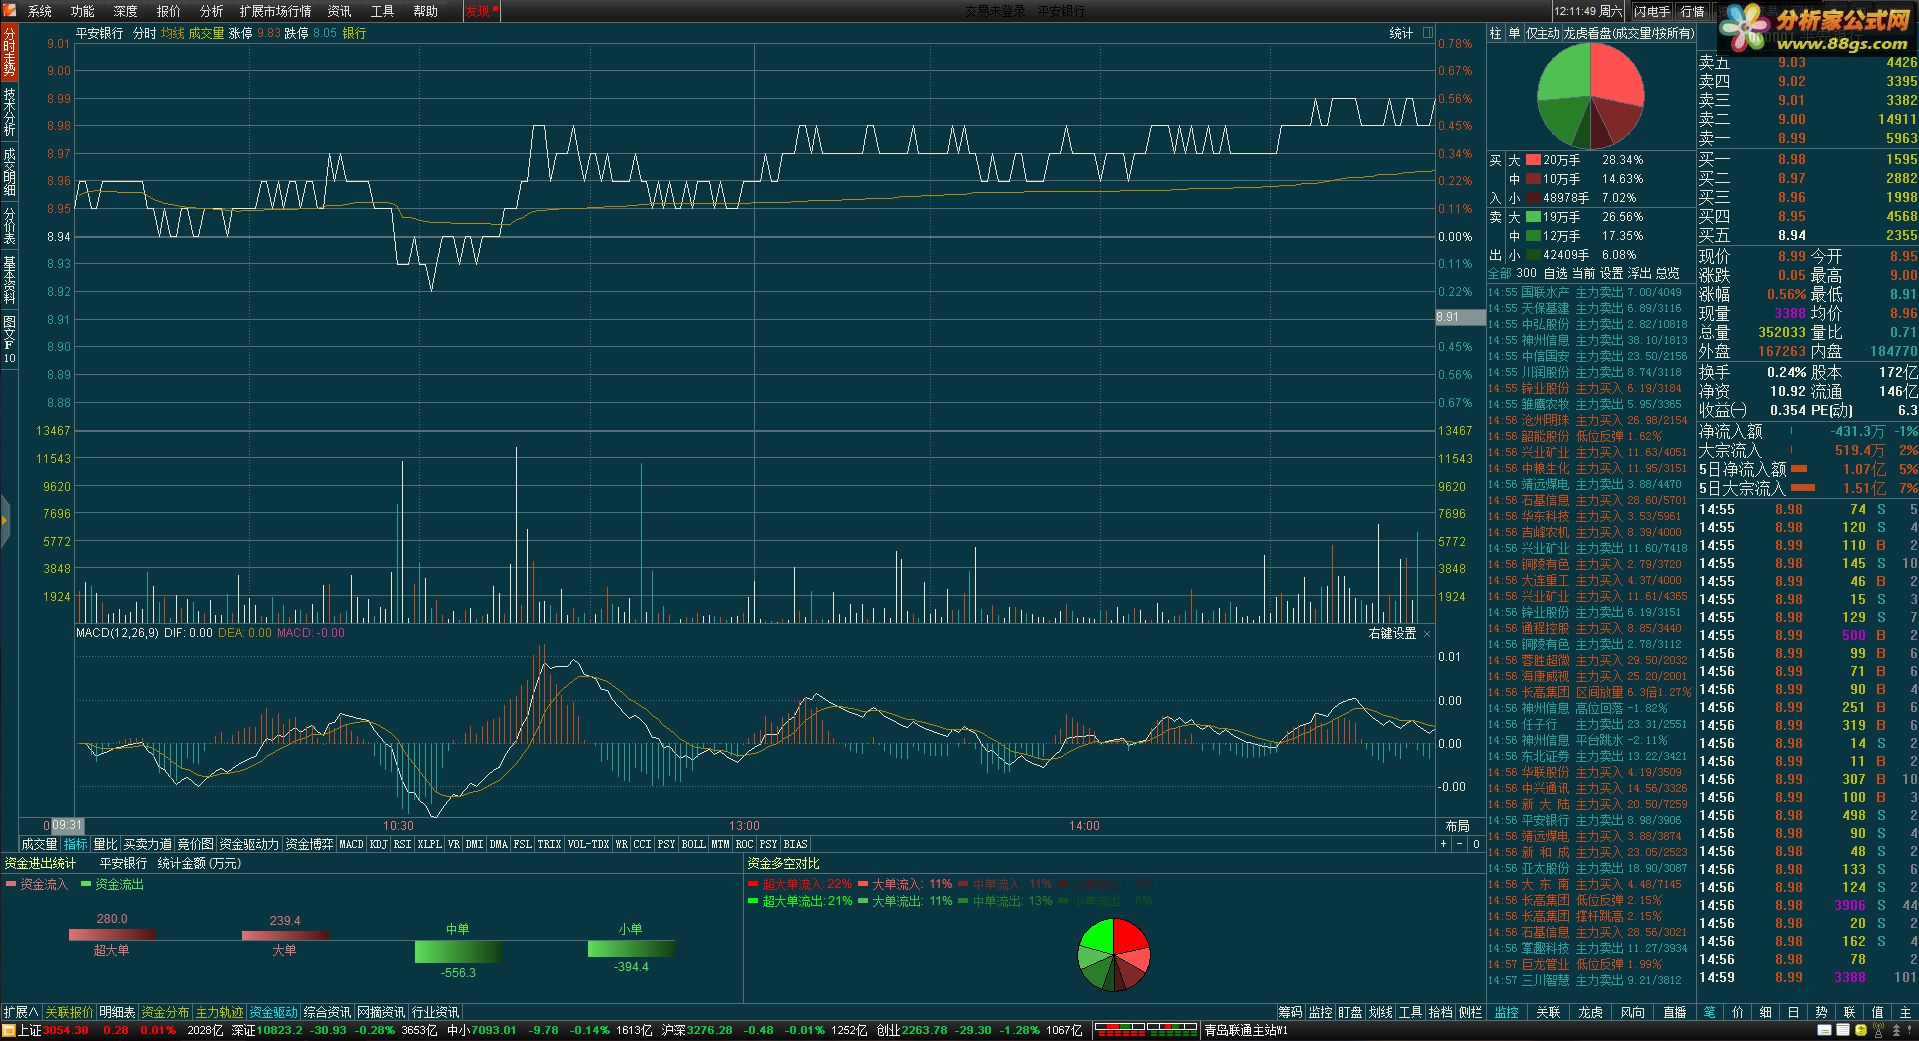Click 浮出 to float the monitor panel
The image size is (1919, 1041).
pos(1639,273)
